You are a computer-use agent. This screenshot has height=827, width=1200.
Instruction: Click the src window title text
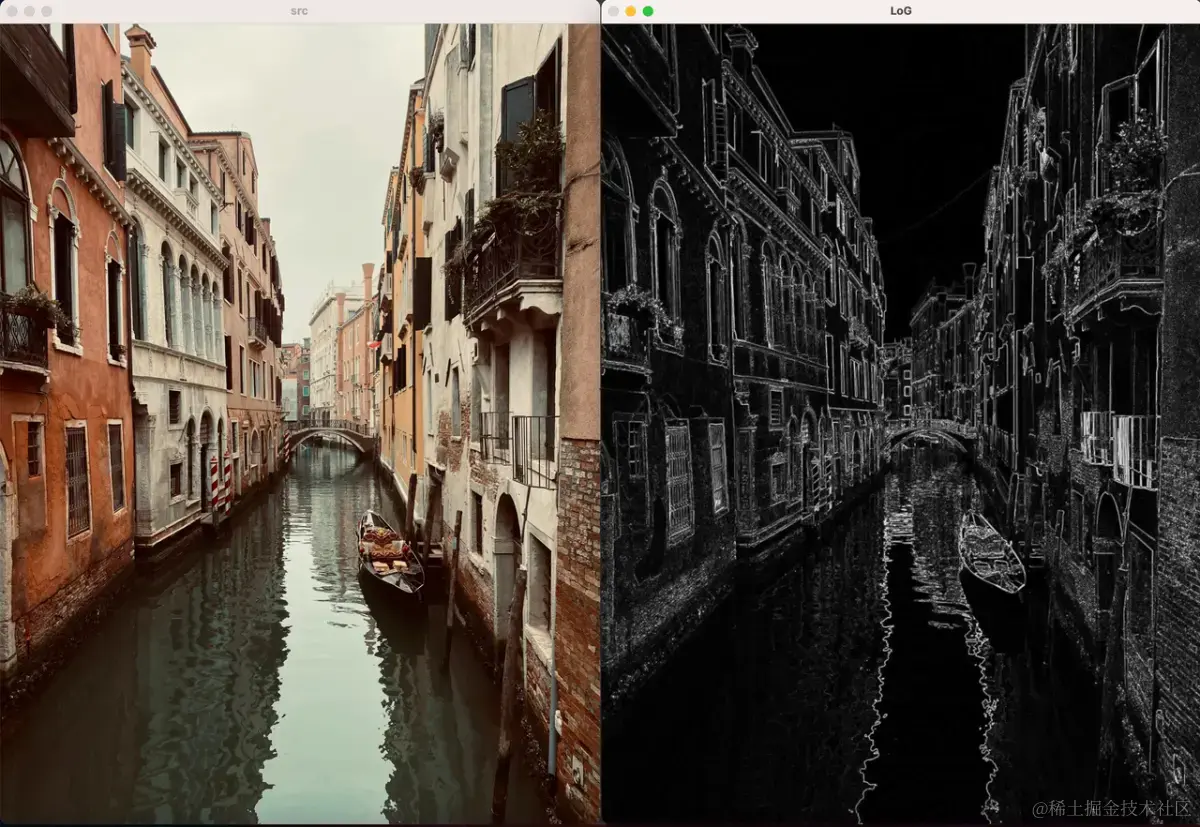pos(297,11)
